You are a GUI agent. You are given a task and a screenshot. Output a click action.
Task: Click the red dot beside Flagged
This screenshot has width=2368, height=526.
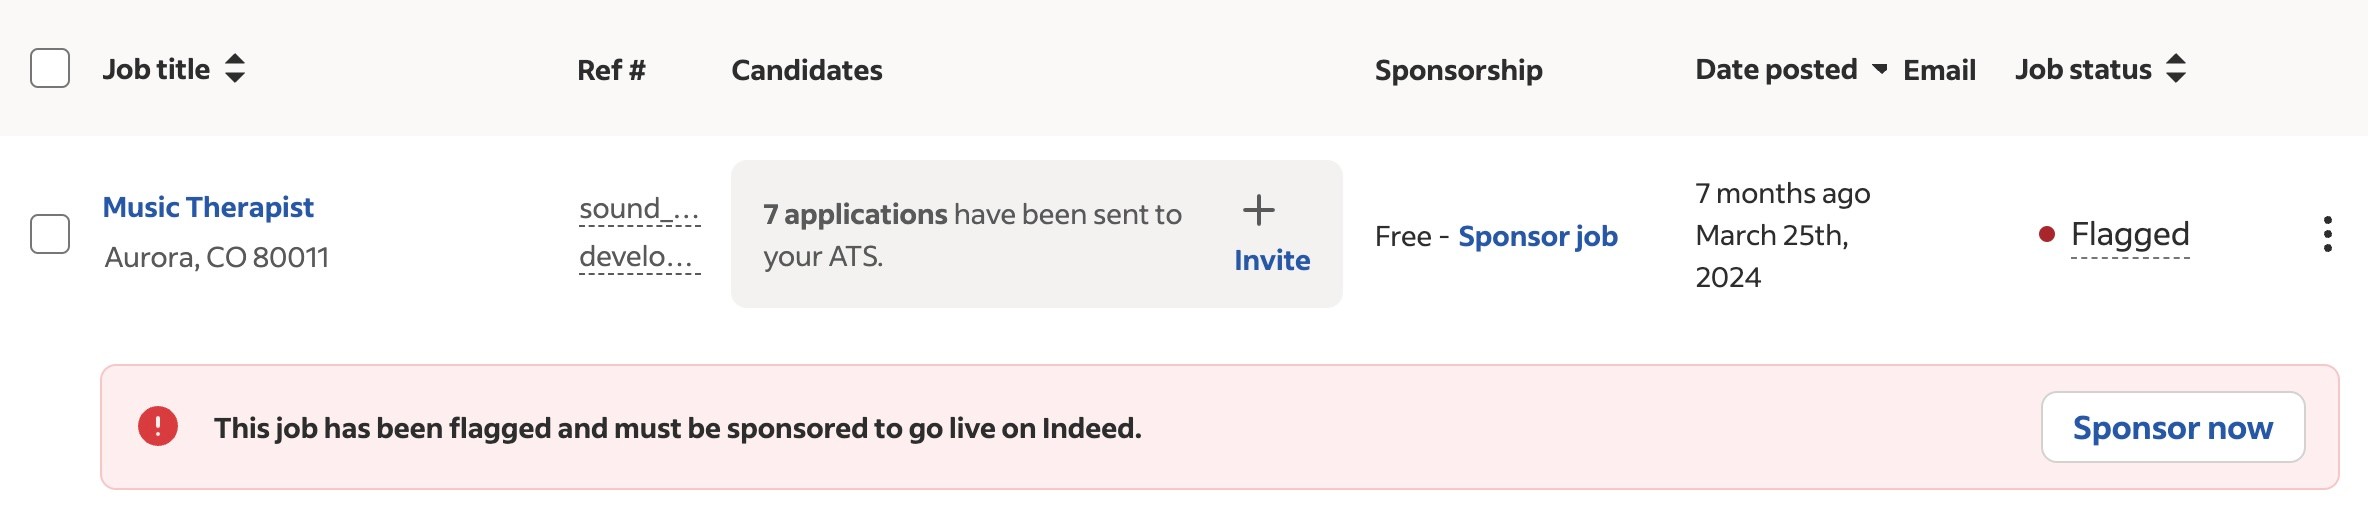(2047, 234)
